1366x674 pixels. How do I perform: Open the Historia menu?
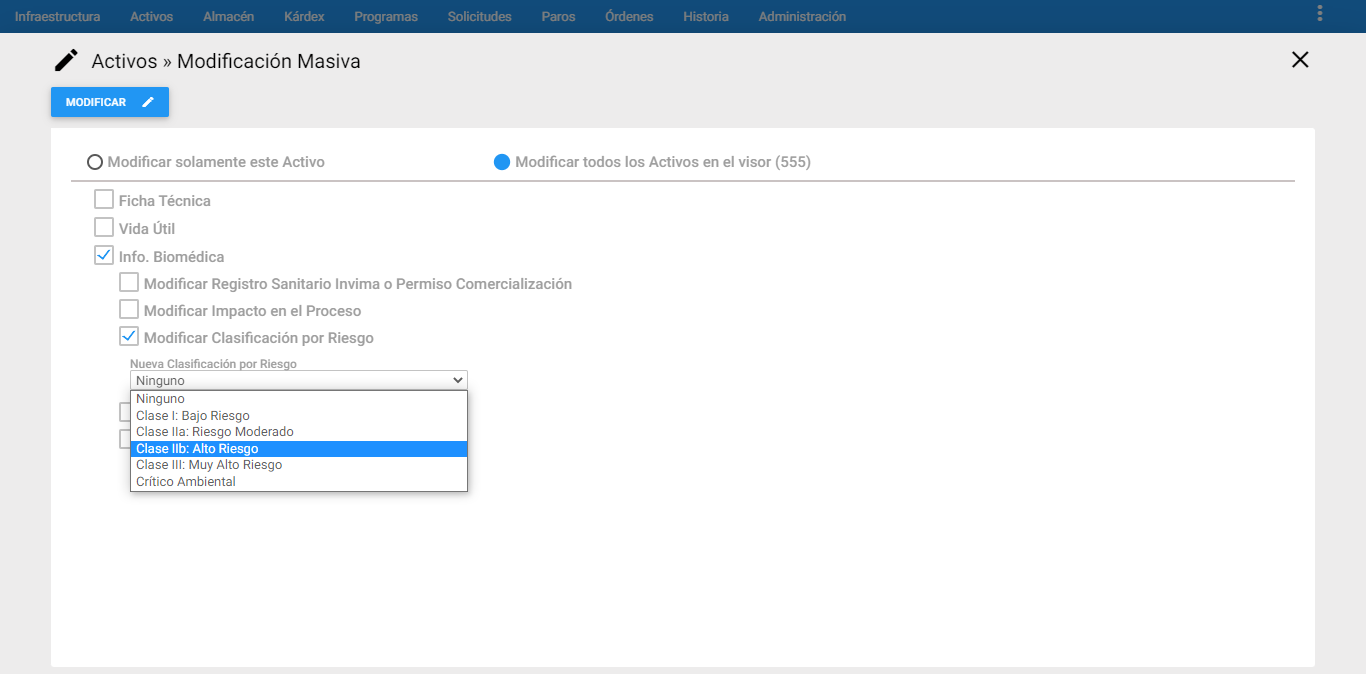click(x=706, y=16)
